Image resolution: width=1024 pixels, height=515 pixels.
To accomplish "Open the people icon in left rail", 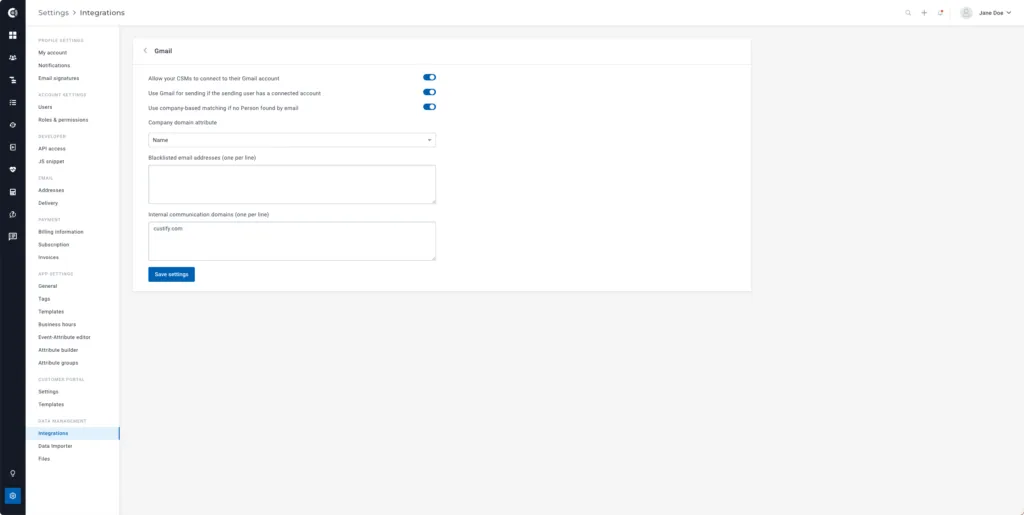I will point(12,57).
